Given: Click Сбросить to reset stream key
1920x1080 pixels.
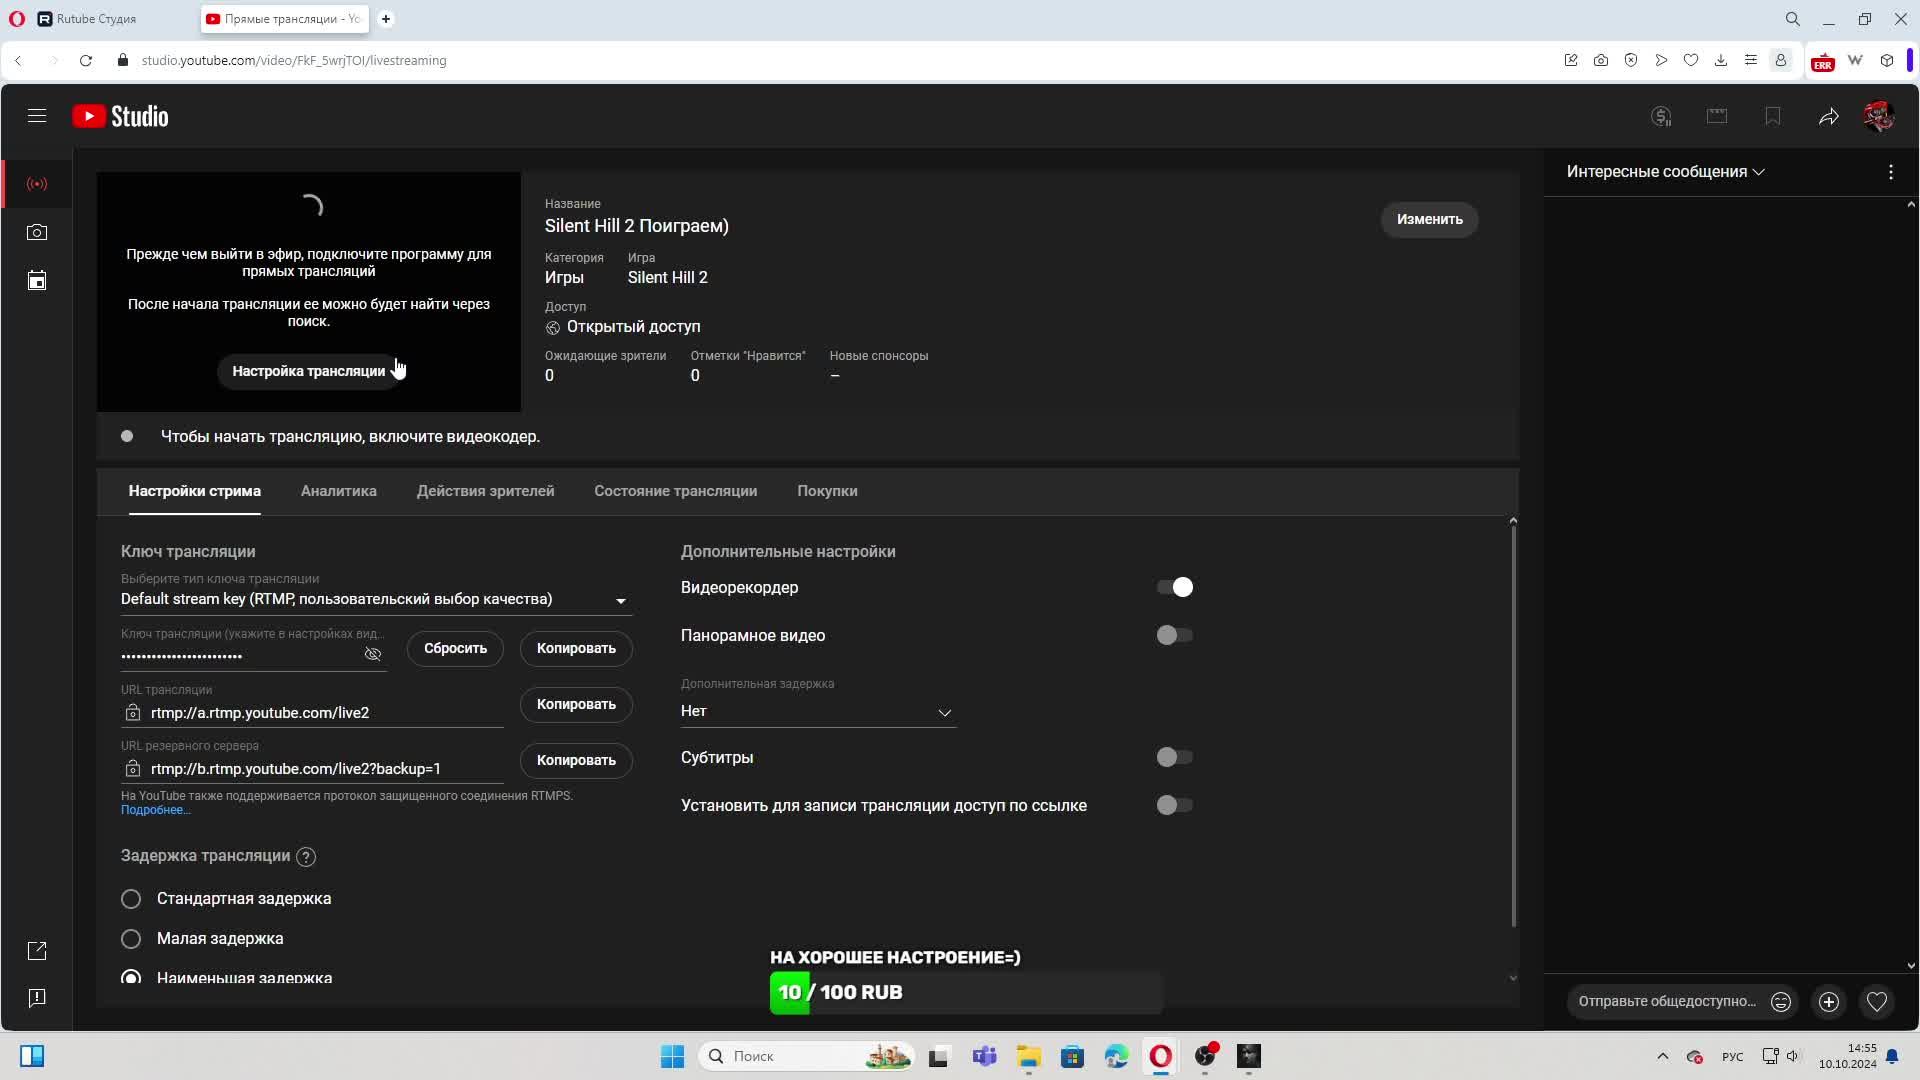Looking at the screenshot, I should tap(455, 648).
